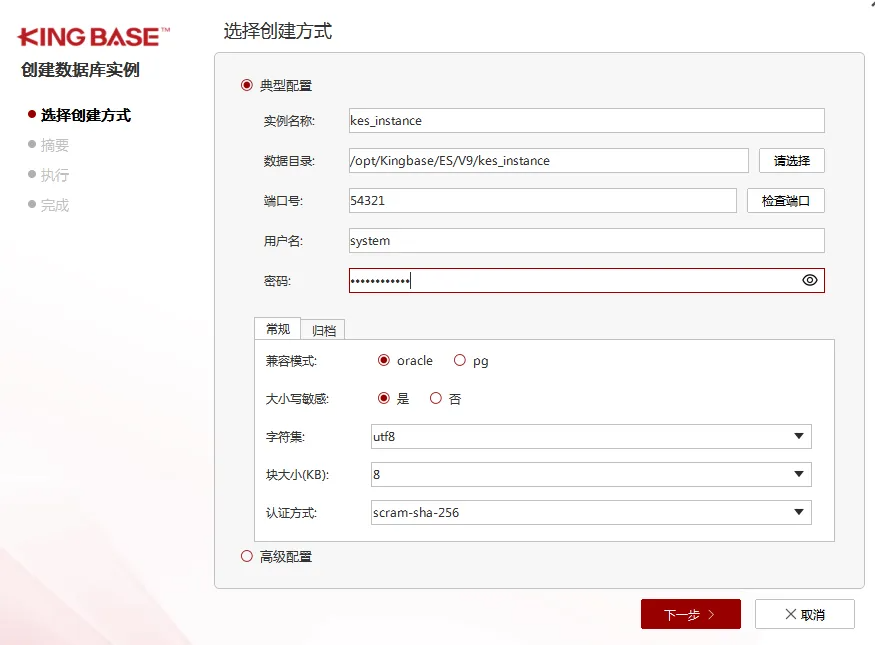Open the 字符集 utf8 dropdown

coord(591,437)
